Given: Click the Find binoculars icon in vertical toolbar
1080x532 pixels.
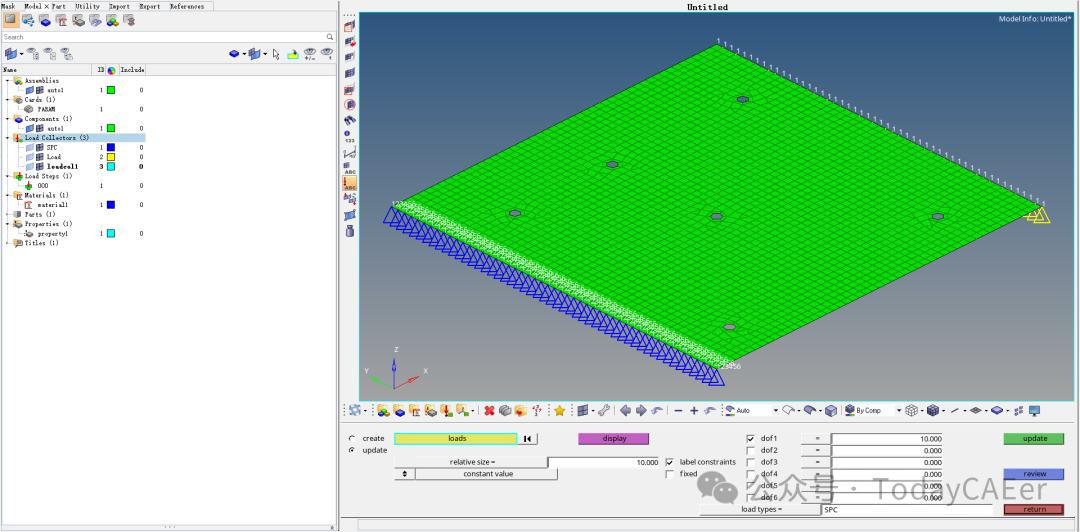Looking at the screenshot, I should [x=350, y=120].
